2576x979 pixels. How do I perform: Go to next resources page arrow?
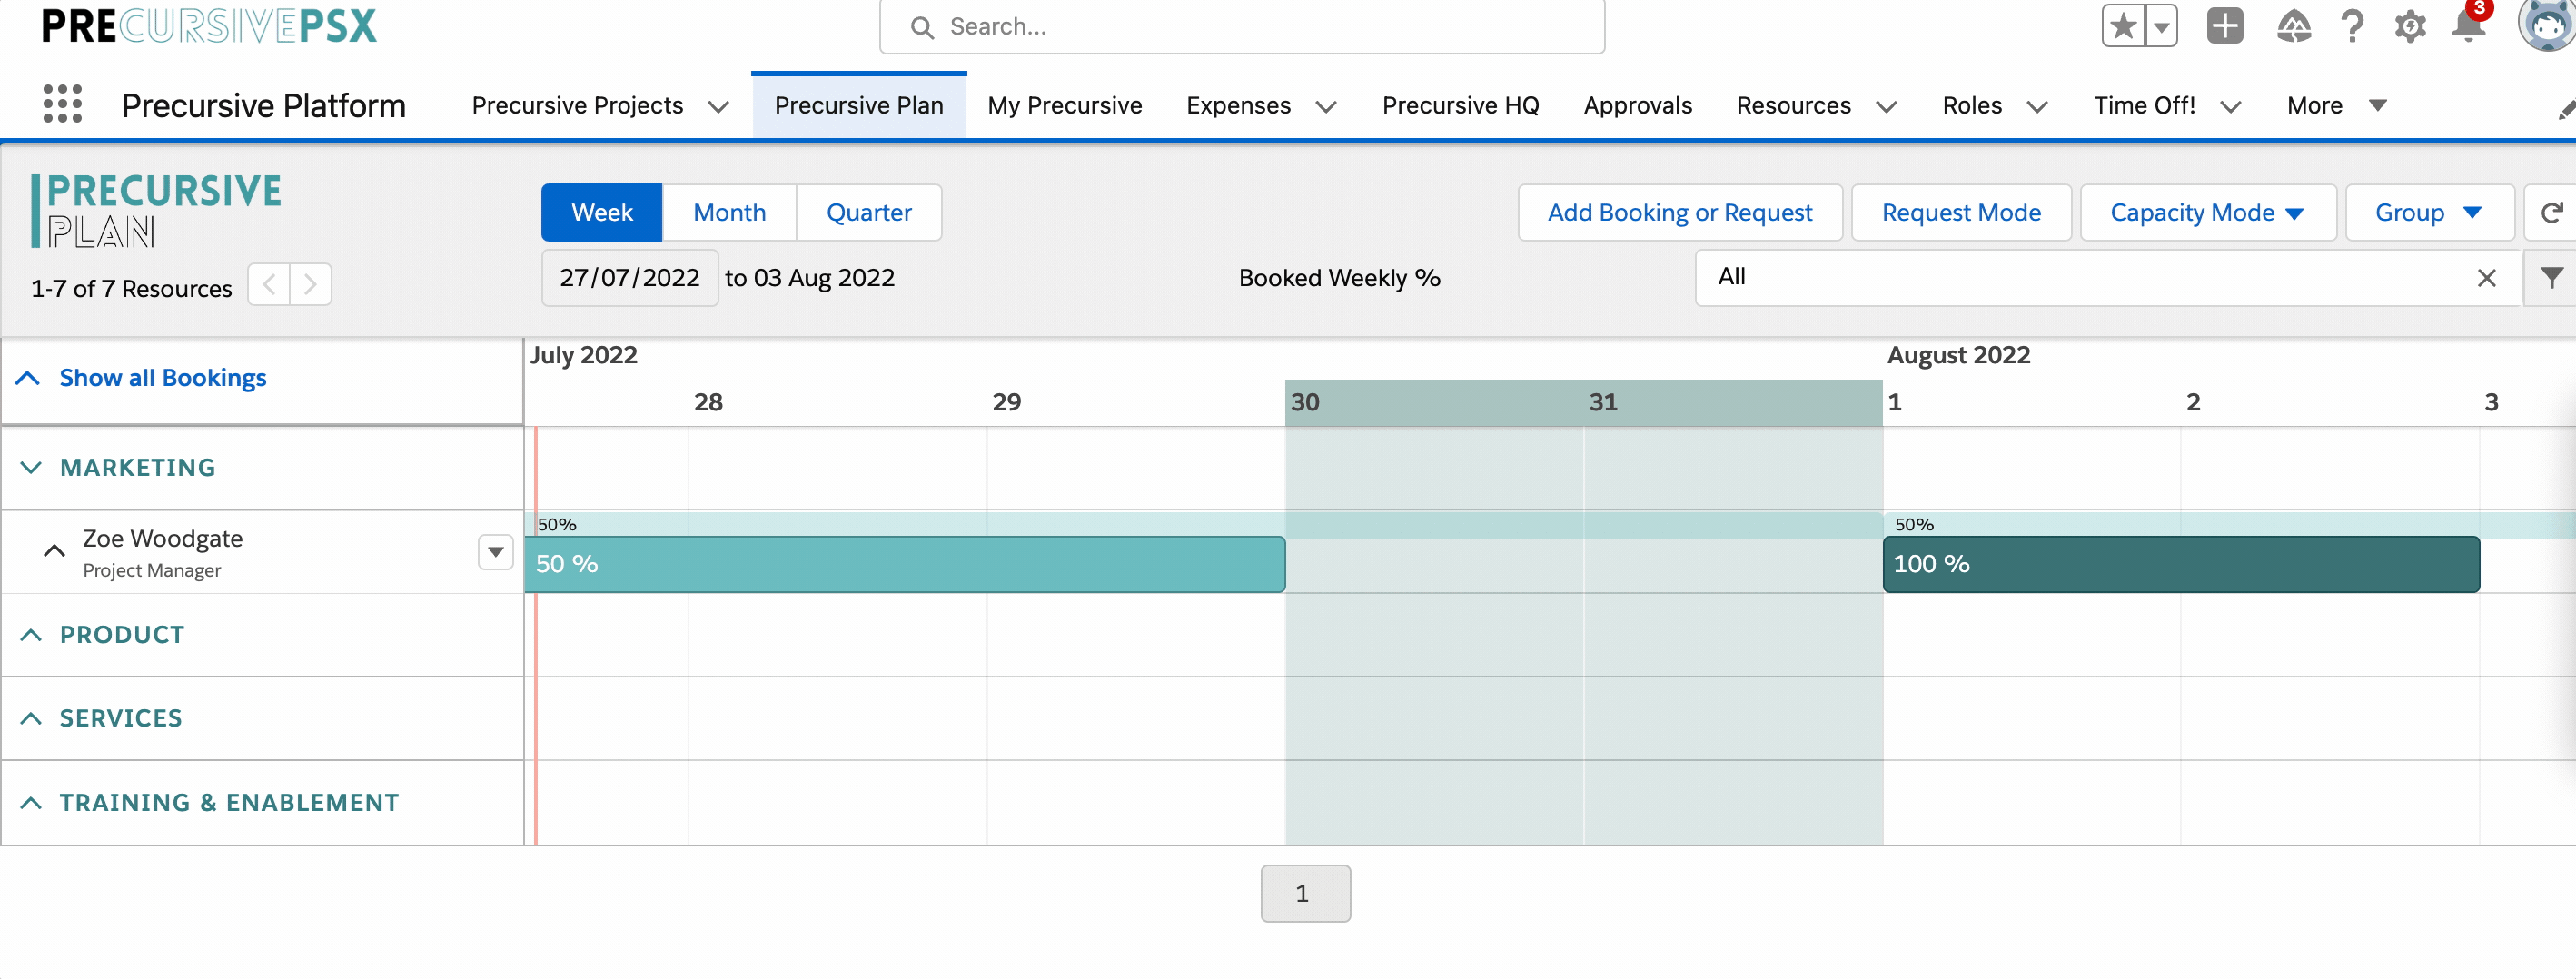(310, 285)
